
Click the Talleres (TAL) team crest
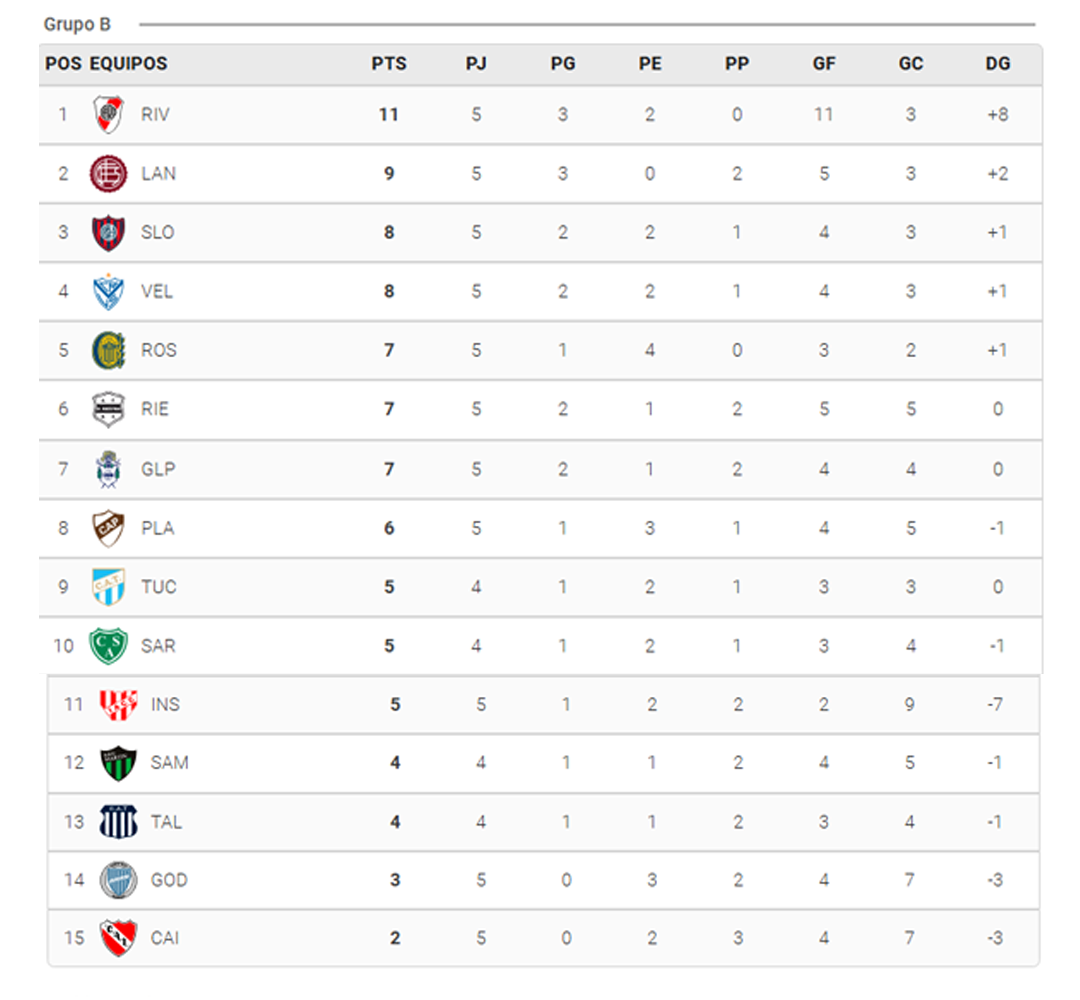click(118, 822)
